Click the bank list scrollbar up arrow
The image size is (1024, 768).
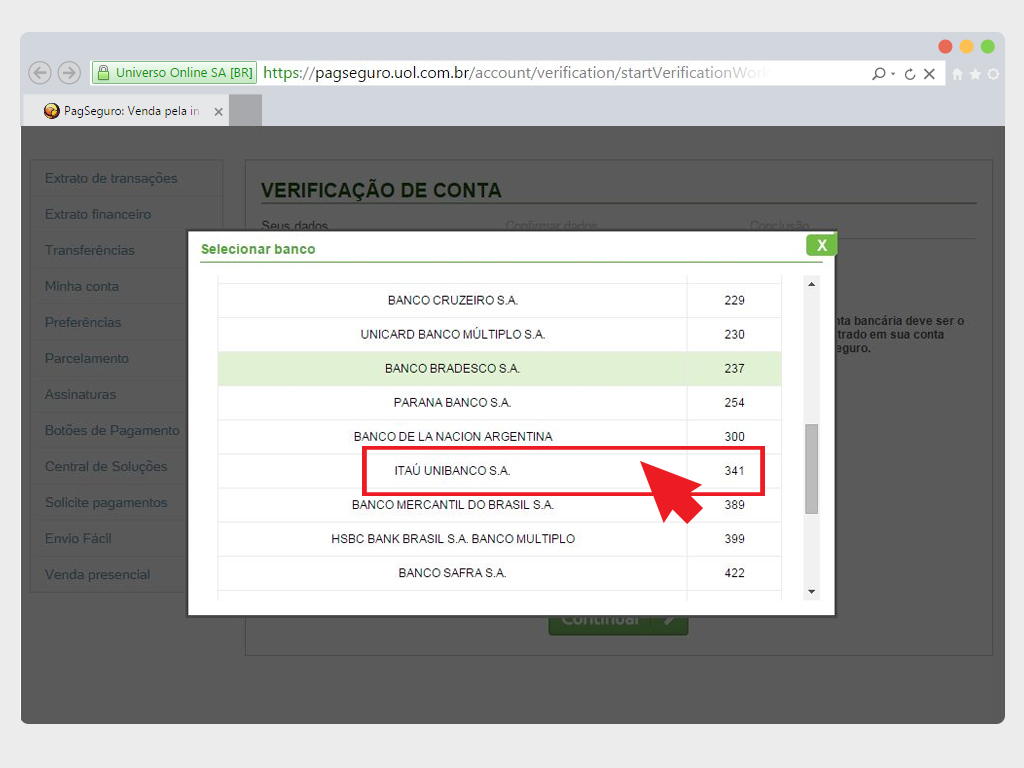(x=811, y=284)
